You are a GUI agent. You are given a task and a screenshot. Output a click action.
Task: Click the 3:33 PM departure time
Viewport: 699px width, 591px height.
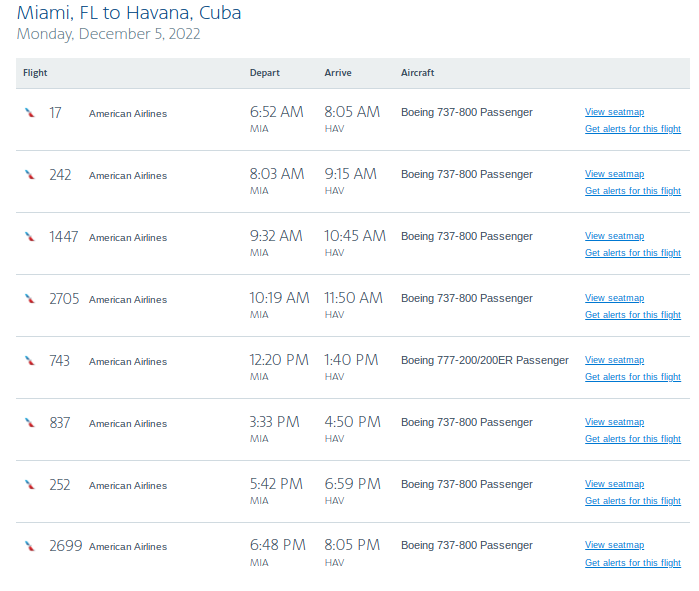click(275, 422)
